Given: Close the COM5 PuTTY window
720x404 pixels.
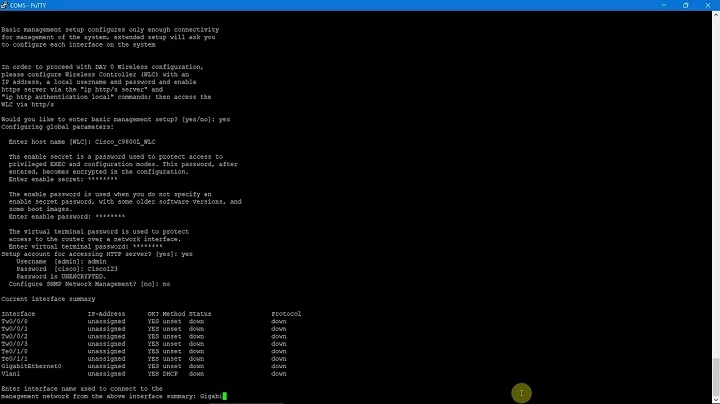Looking at the screenshot, I should click(x=708, y=5).
